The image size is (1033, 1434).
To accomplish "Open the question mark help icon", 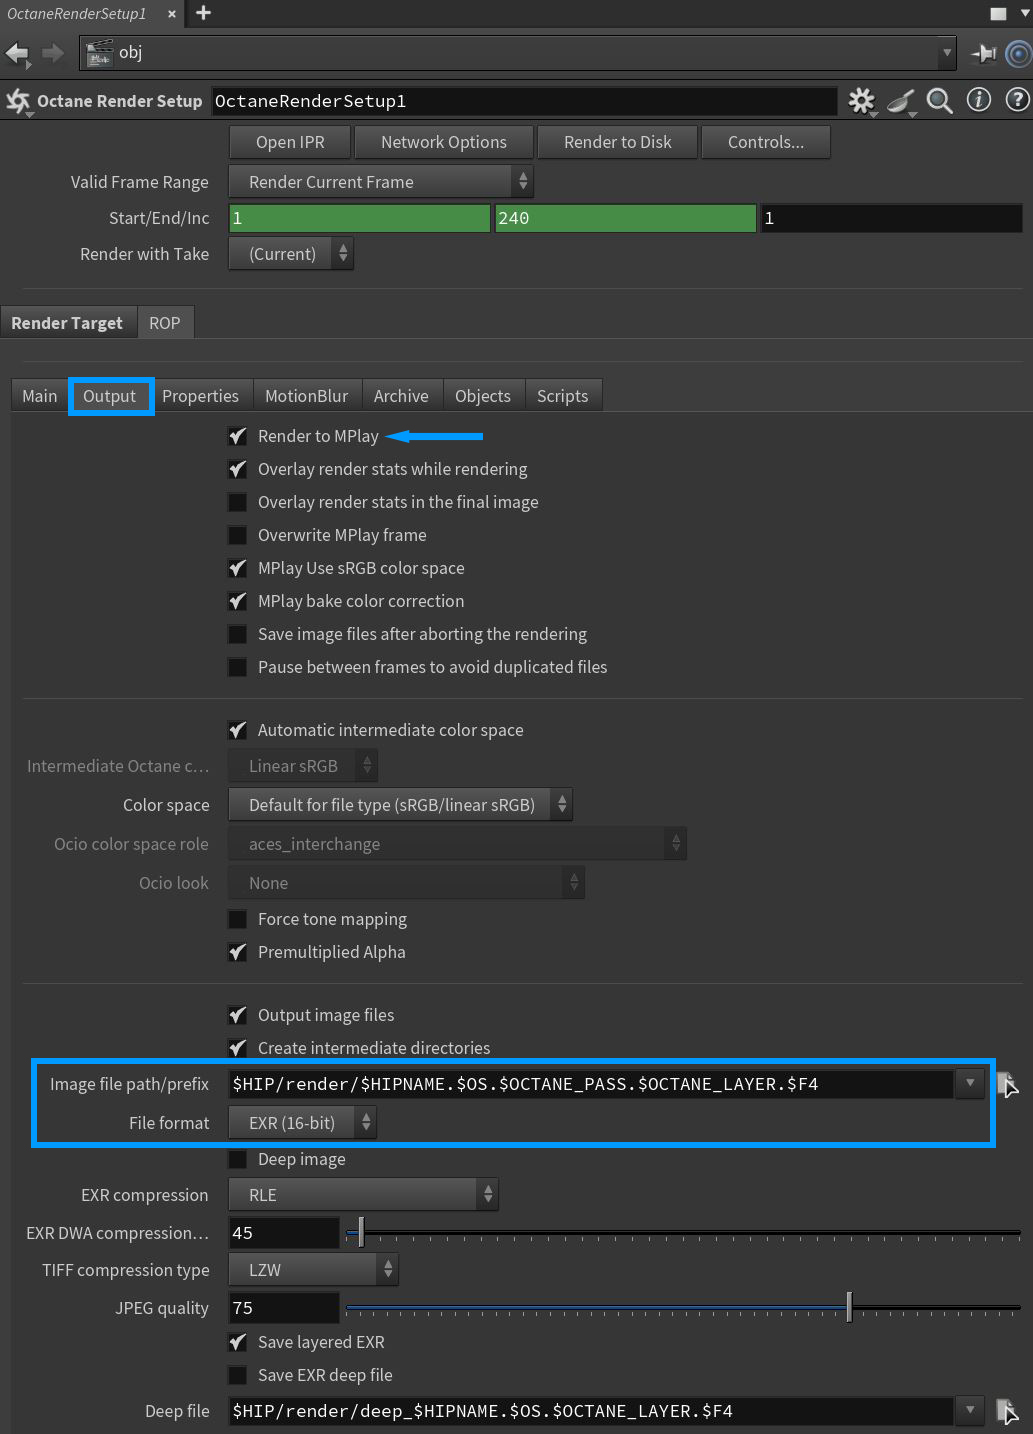I will 1017,100.
